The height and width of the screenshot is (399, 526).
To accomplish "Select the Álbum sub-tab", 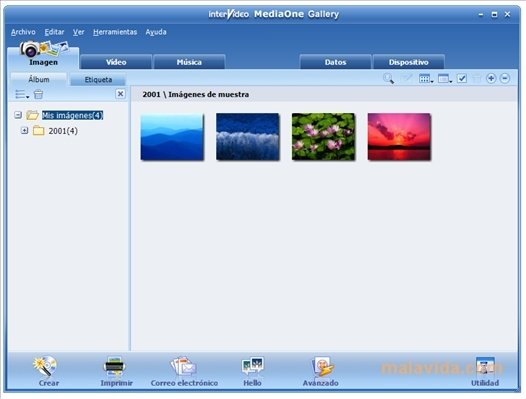I will pos(39,80).
